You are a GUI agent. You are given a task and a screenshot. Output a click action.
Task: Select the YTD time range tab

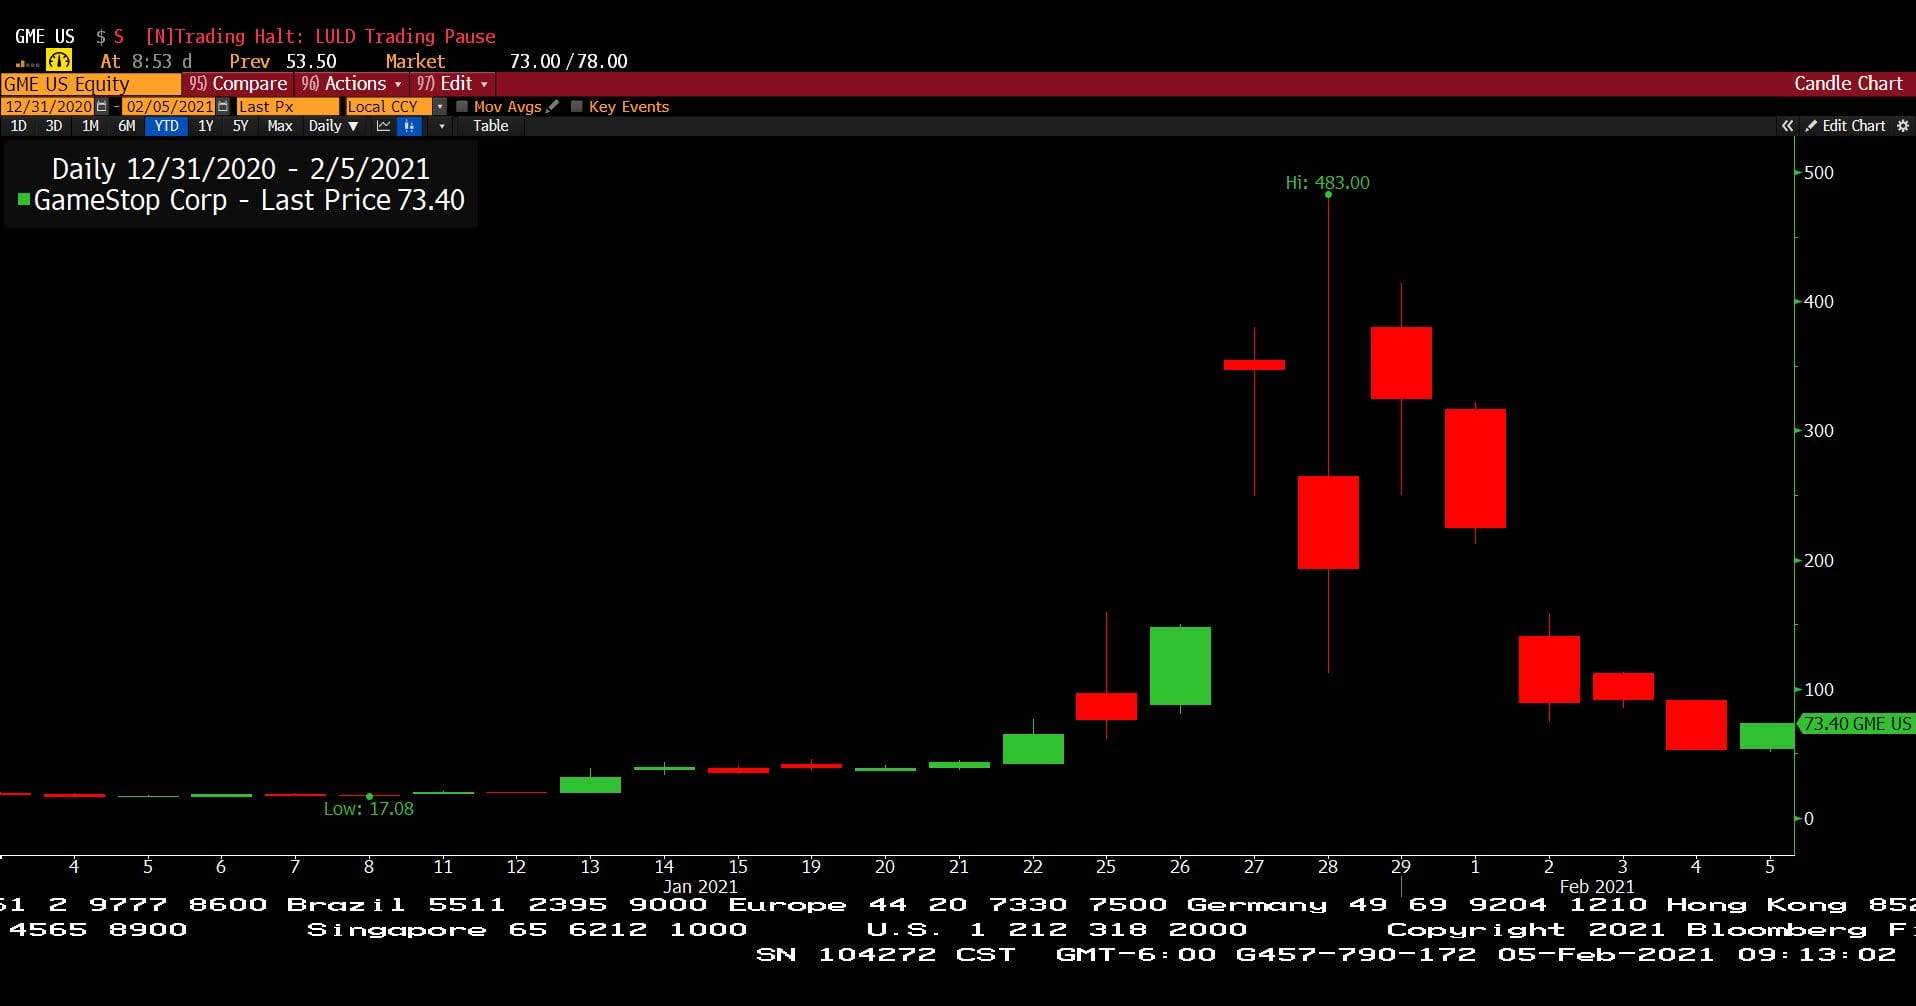[167, 126]
